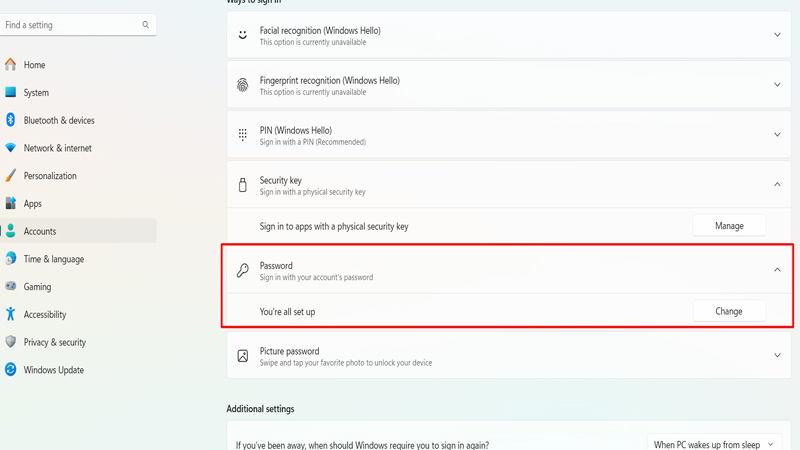The width and height of the screenshot is (800, 450).
Task: Click the search magnifier icon
Action: pyautogui.click(x=145, y=25)
